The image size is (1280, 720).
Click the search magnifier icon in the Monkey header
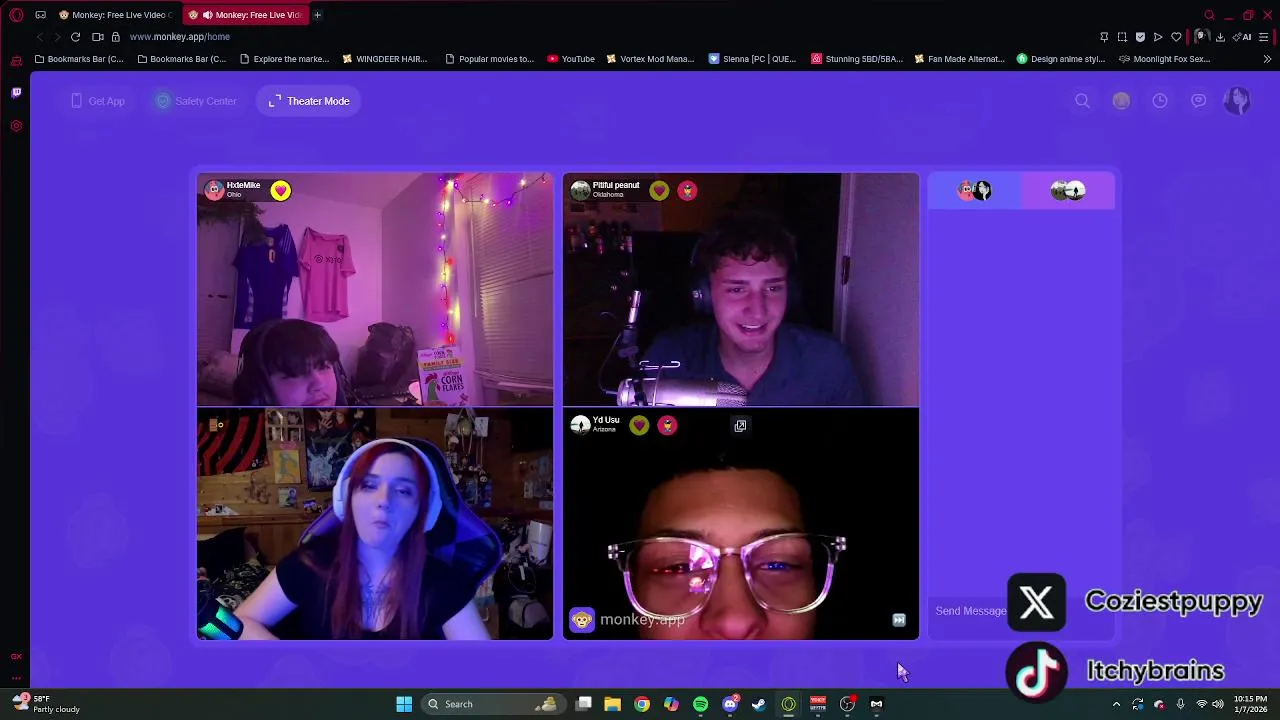(x=1082, y=101)
